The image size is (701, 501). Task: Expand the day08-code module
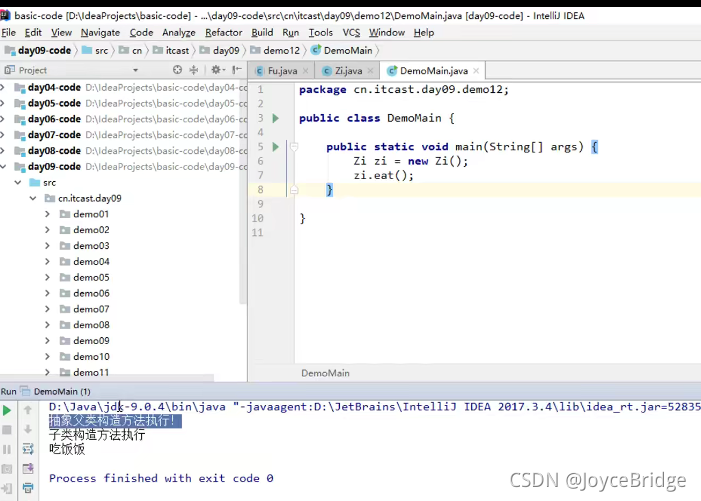pos(3,151)
